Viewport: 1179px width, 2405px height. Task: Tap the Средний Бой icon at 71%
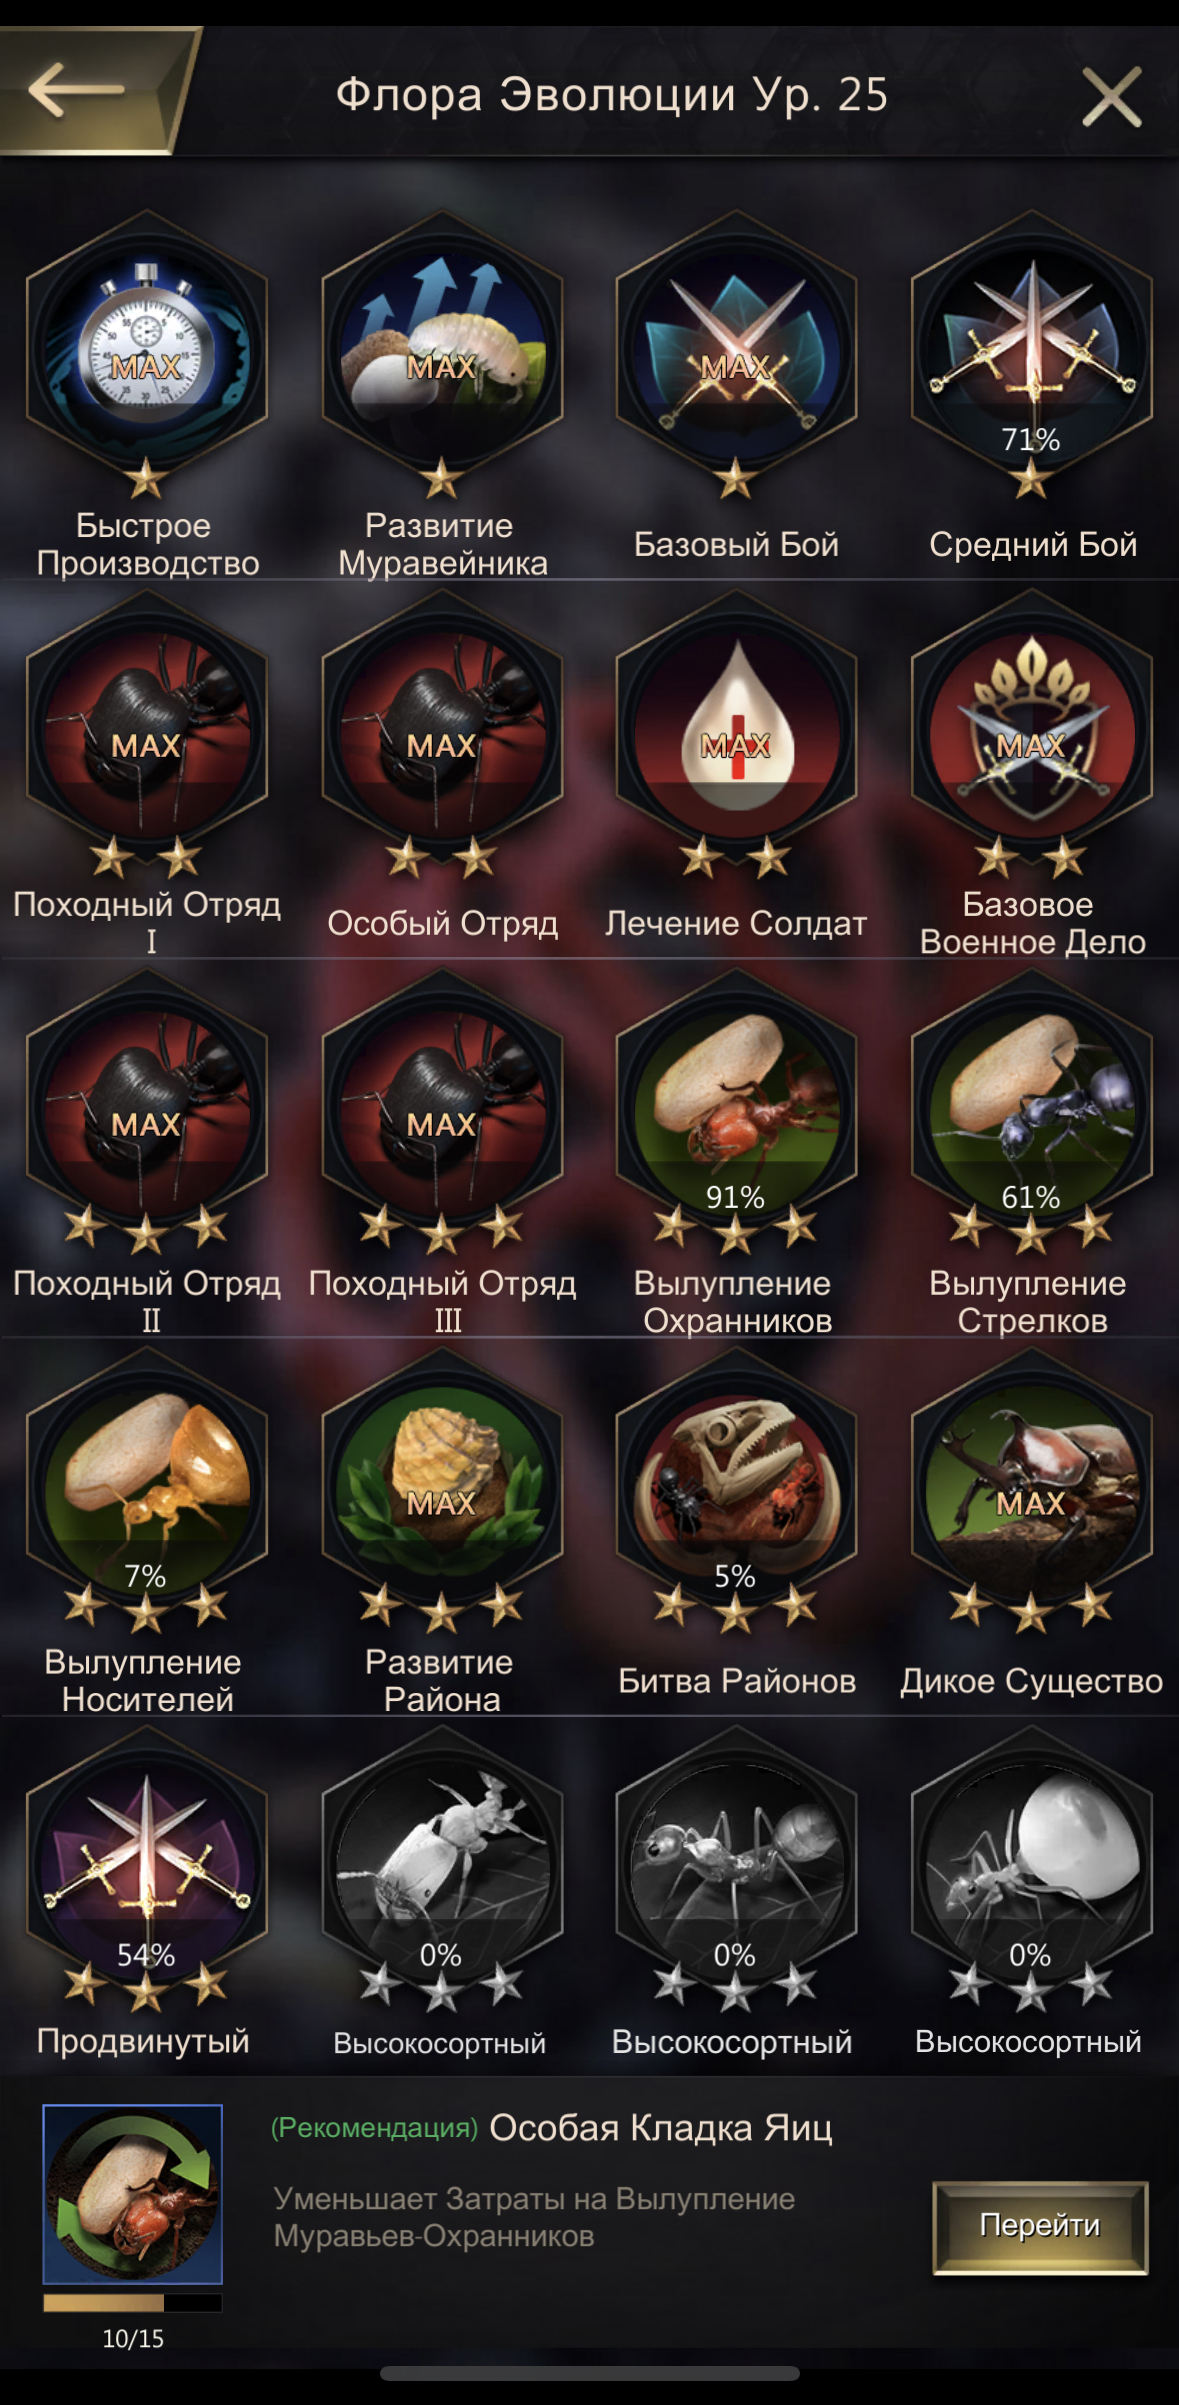coord(1031,346)
